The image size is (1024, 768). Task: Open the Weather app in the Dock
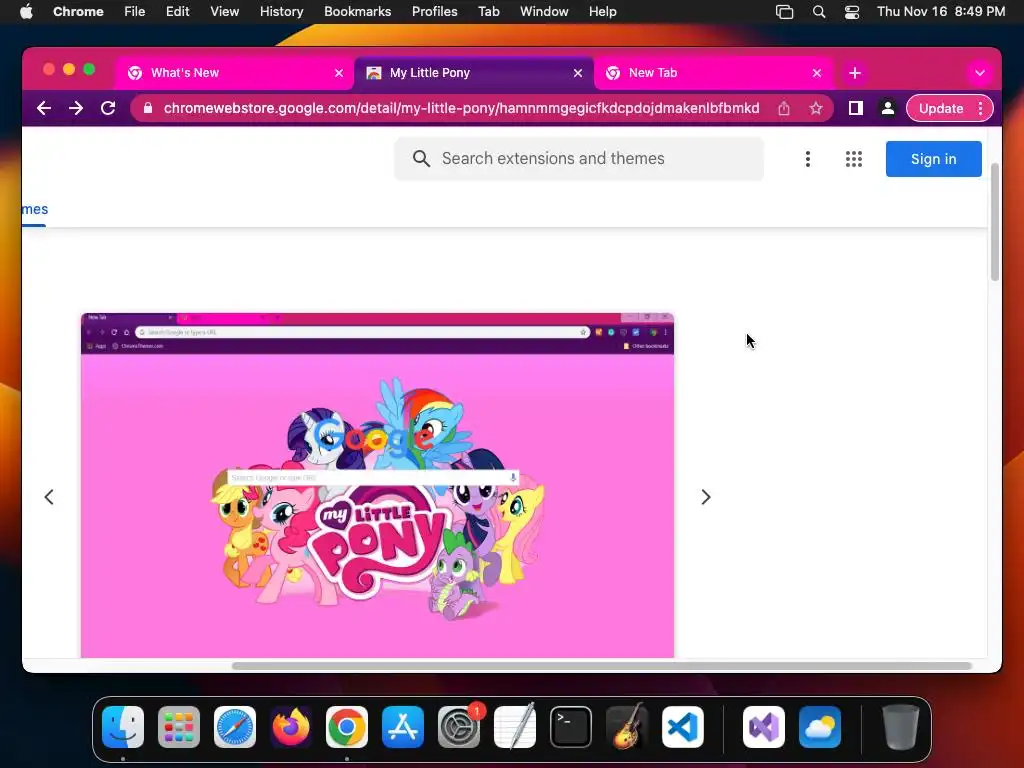[820, 727]
